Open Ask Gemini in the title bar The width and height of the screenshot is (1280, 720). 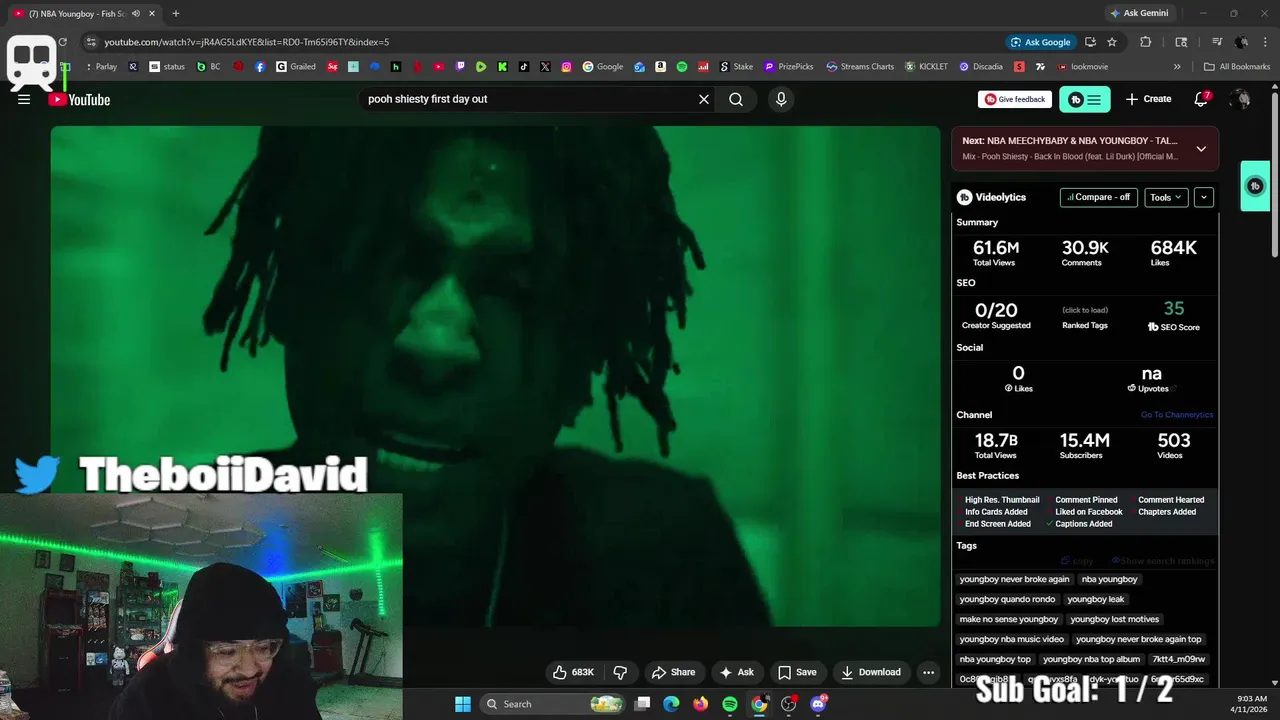point(1138,13)
